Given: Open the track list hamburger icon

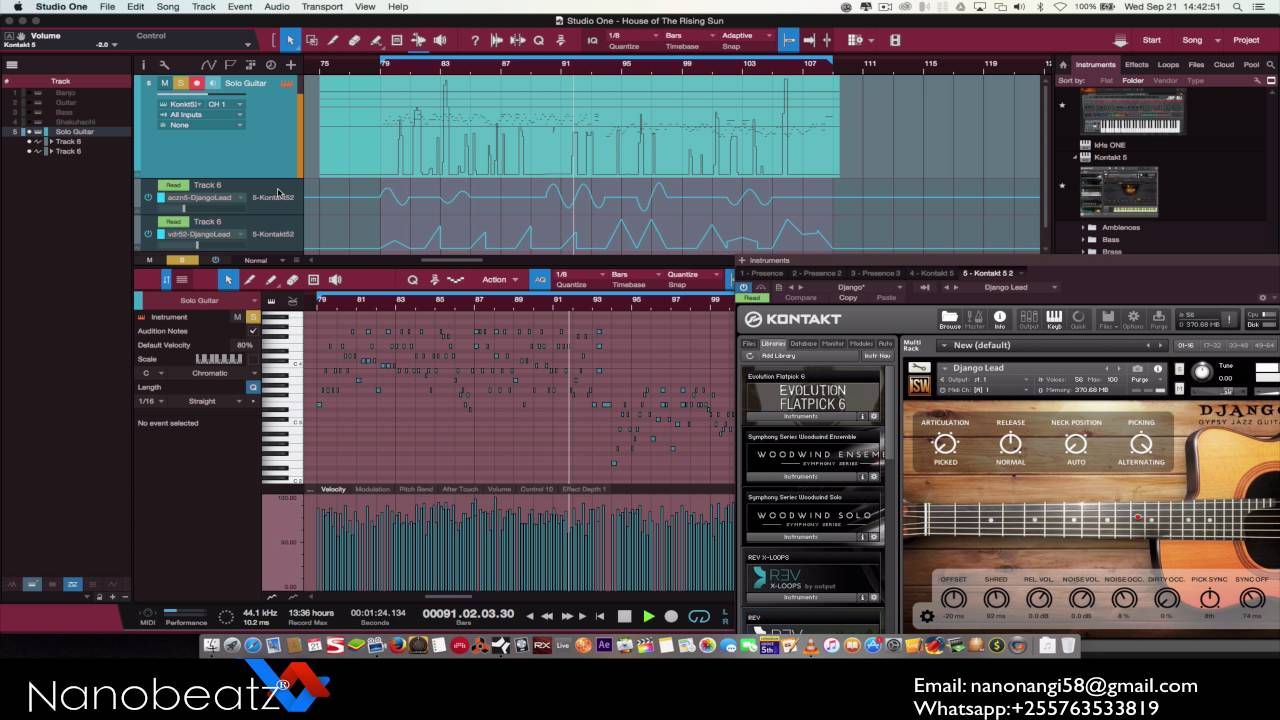Looking at the screenshot, I should pos(12,65).
